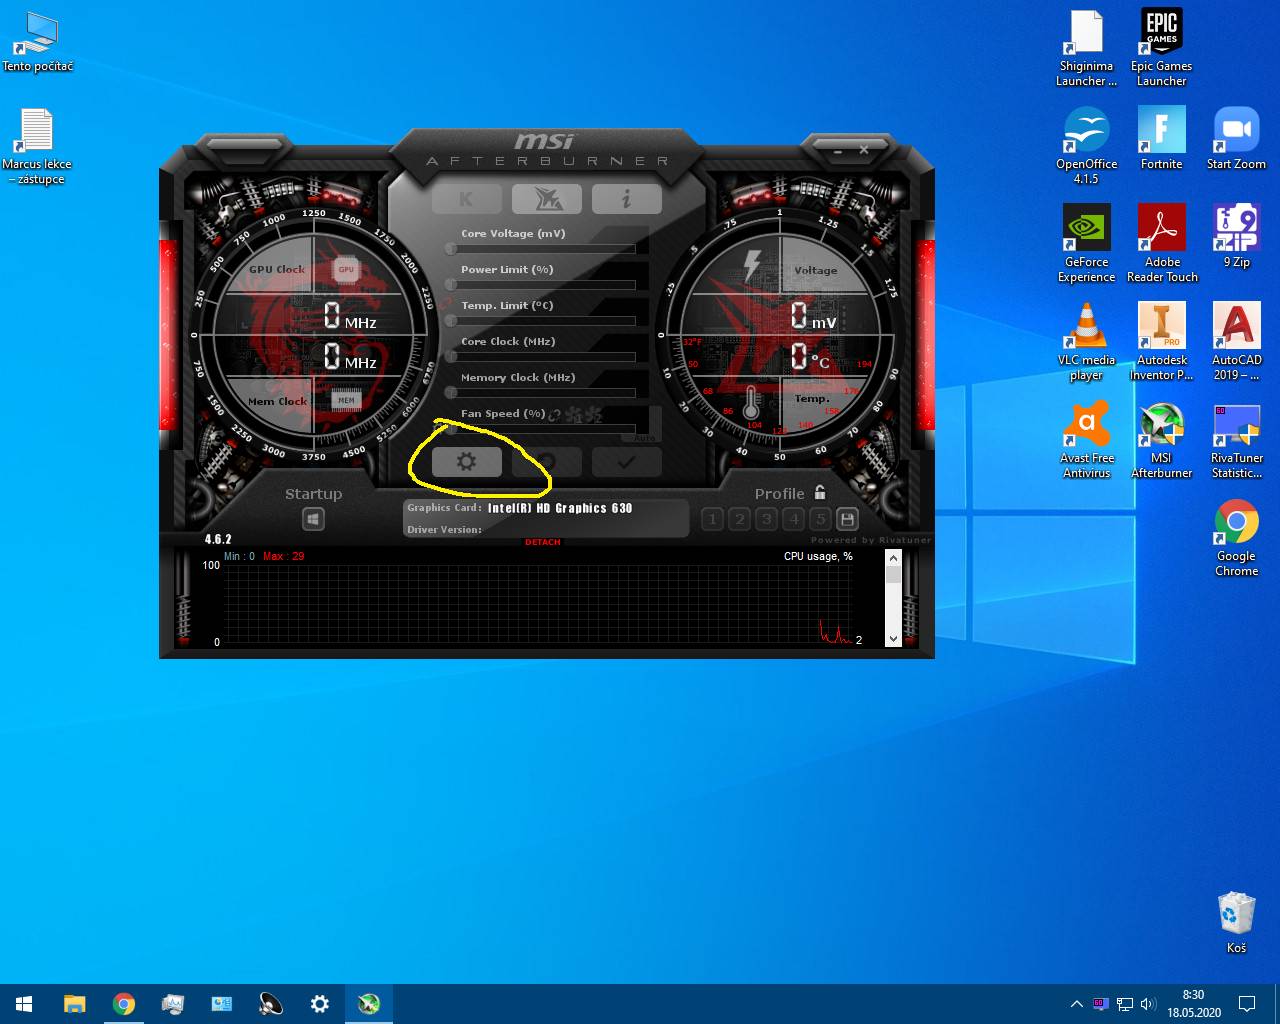Image resolution: width=1280 pixels, height=1024 pixels.
Task: Click the Core Voltage (mV) slider
Action: click(541, 248)
